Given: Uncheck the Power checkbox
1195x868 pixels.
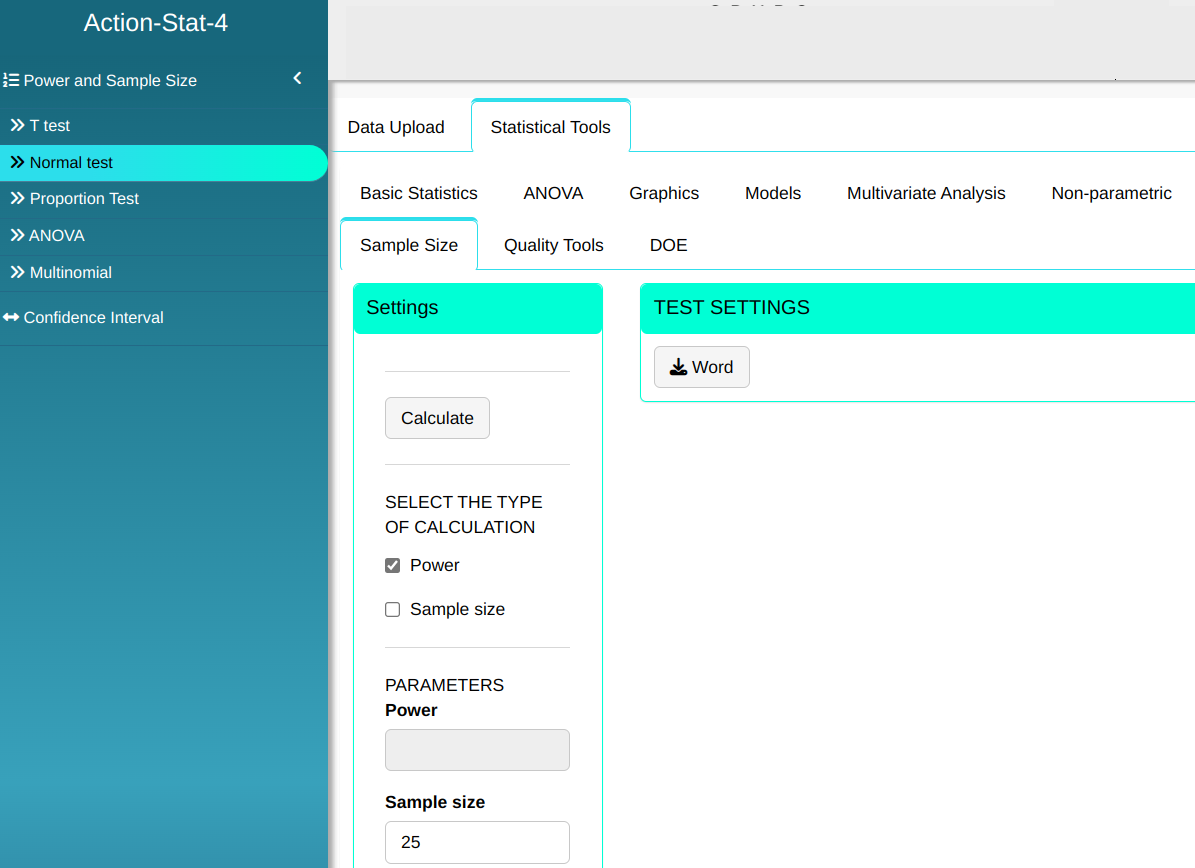Looking at the screenshot, I should (x=393, y=566).
